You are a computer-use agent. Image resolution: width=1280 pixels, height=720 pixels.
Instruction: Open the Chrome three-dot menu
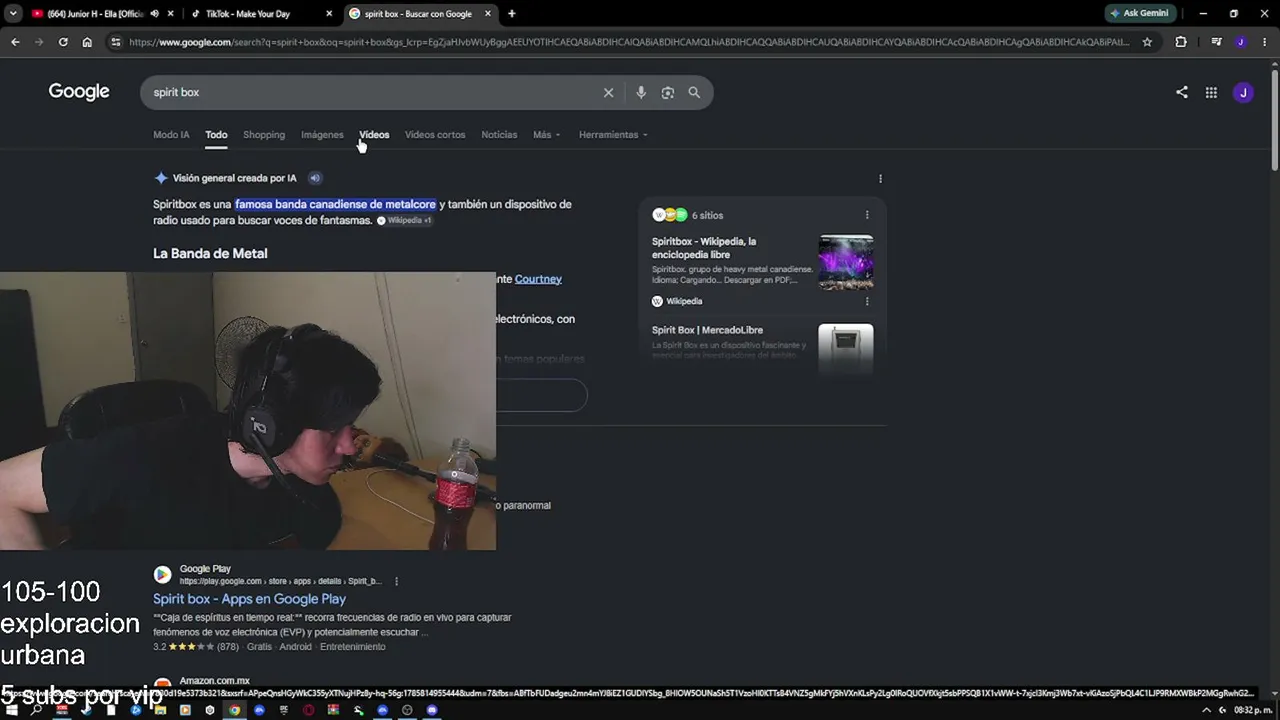[1264, 42]
